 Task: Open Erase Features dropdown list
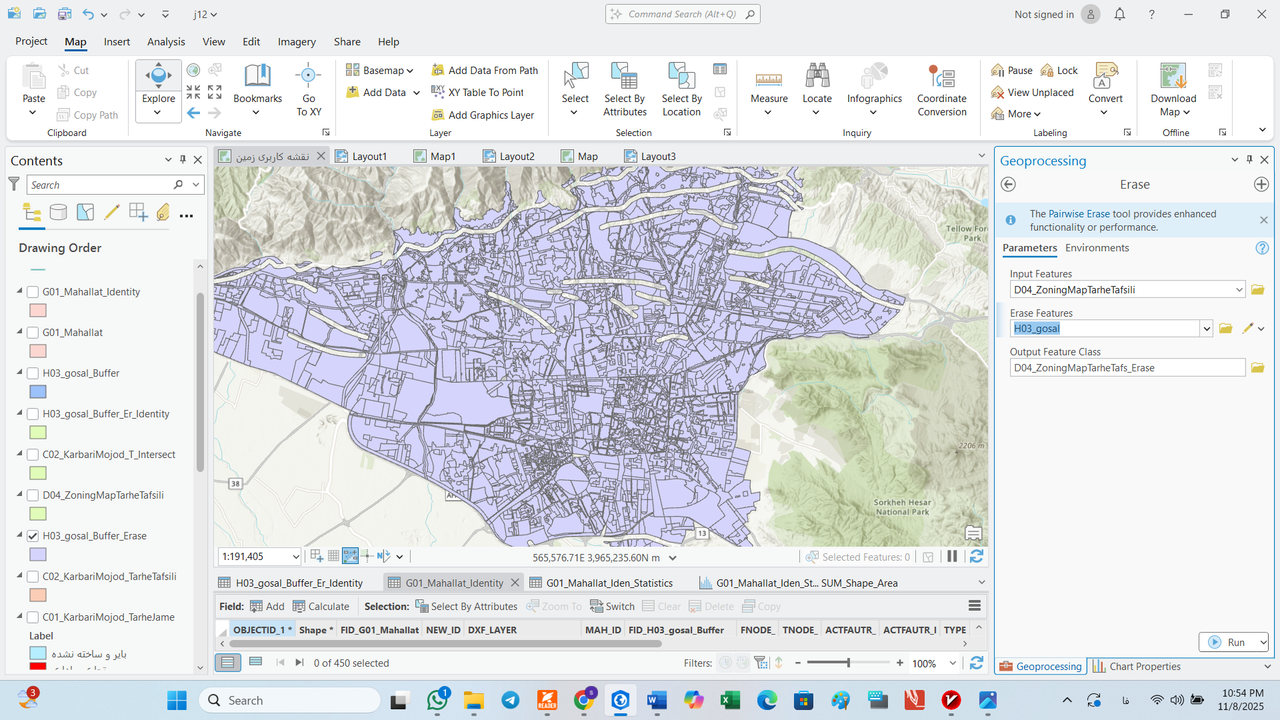tap(1207, 329)
